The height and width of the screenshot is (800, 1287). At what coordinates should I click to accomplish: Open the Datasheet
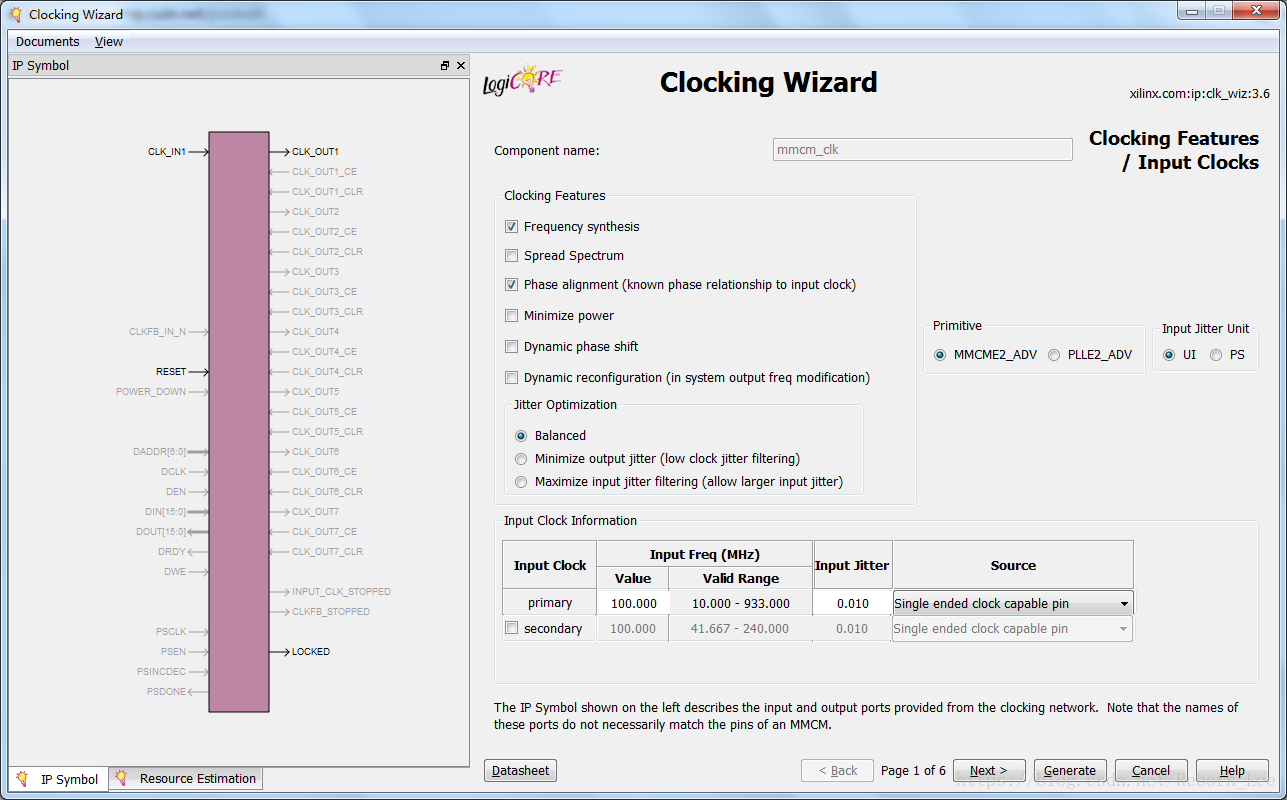pyautogui.click(x=520, y=771)
